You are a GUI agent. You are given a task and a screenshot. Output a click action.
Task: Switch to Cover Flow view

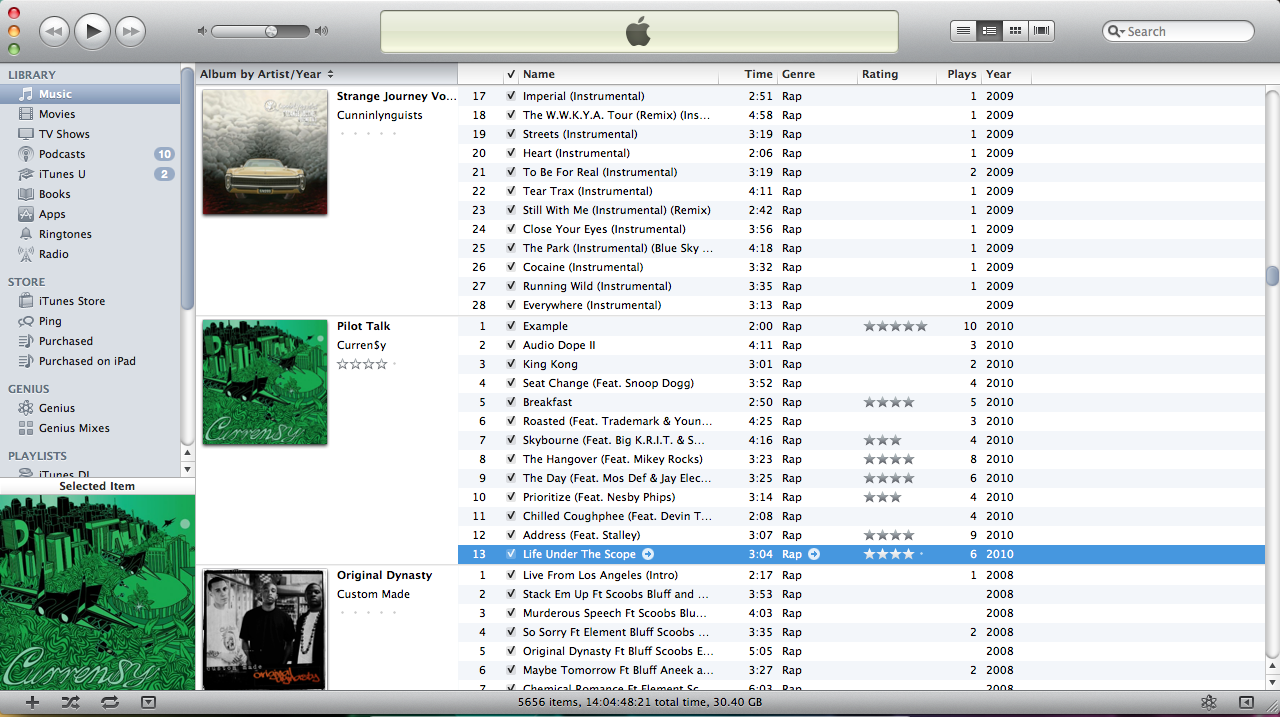point(1042,31)
